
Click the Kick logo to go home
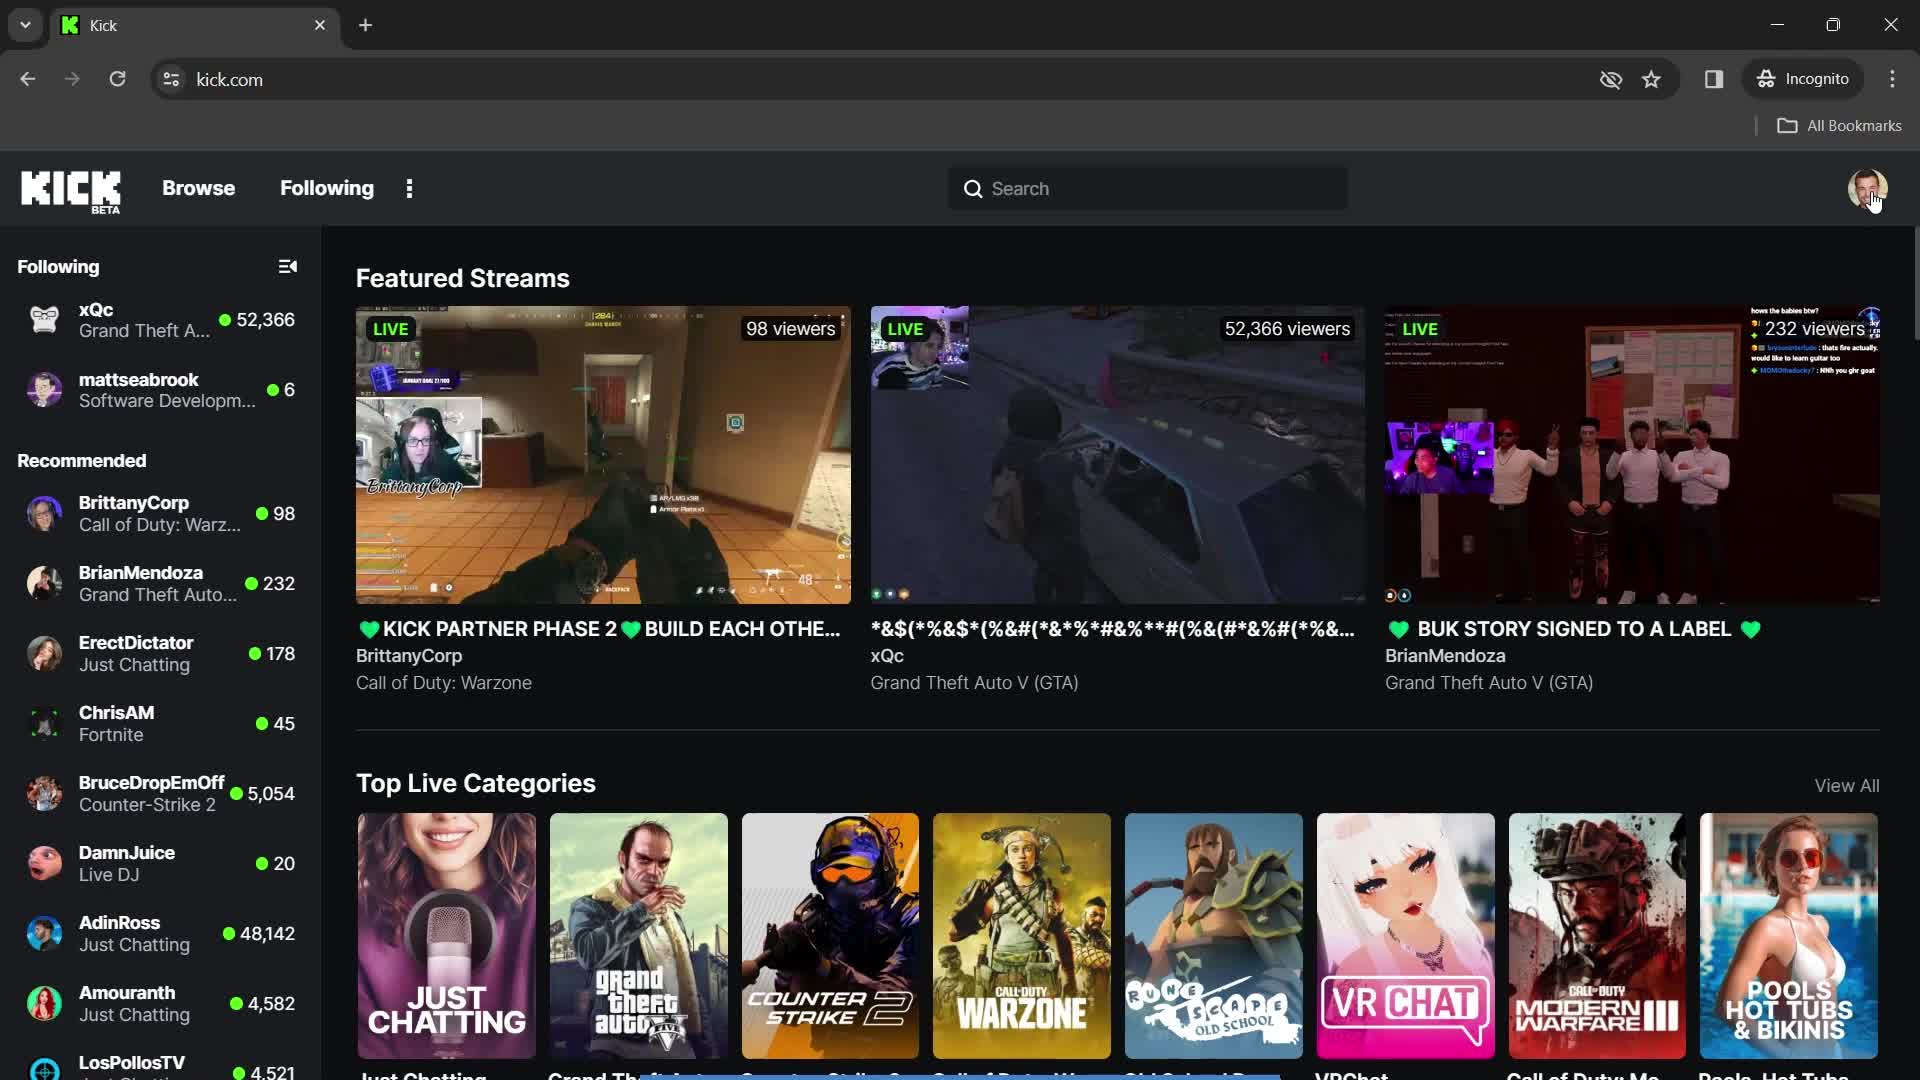tap(71, 189)
